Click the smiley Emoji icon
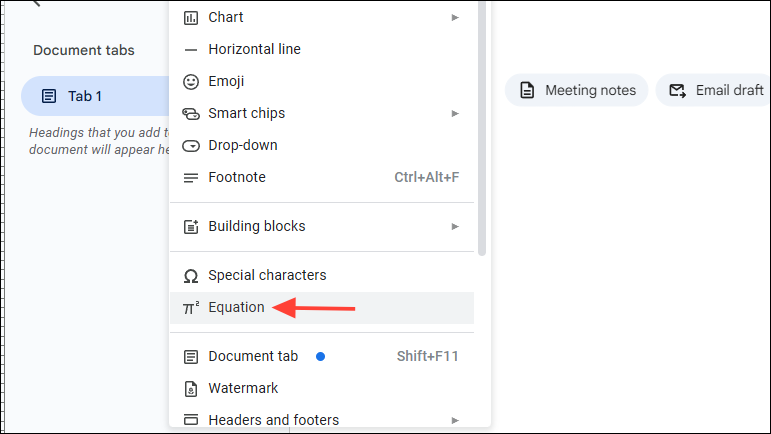Image resolution: width=771 pixels, height=434 pixels. click(x=191, y=82)
